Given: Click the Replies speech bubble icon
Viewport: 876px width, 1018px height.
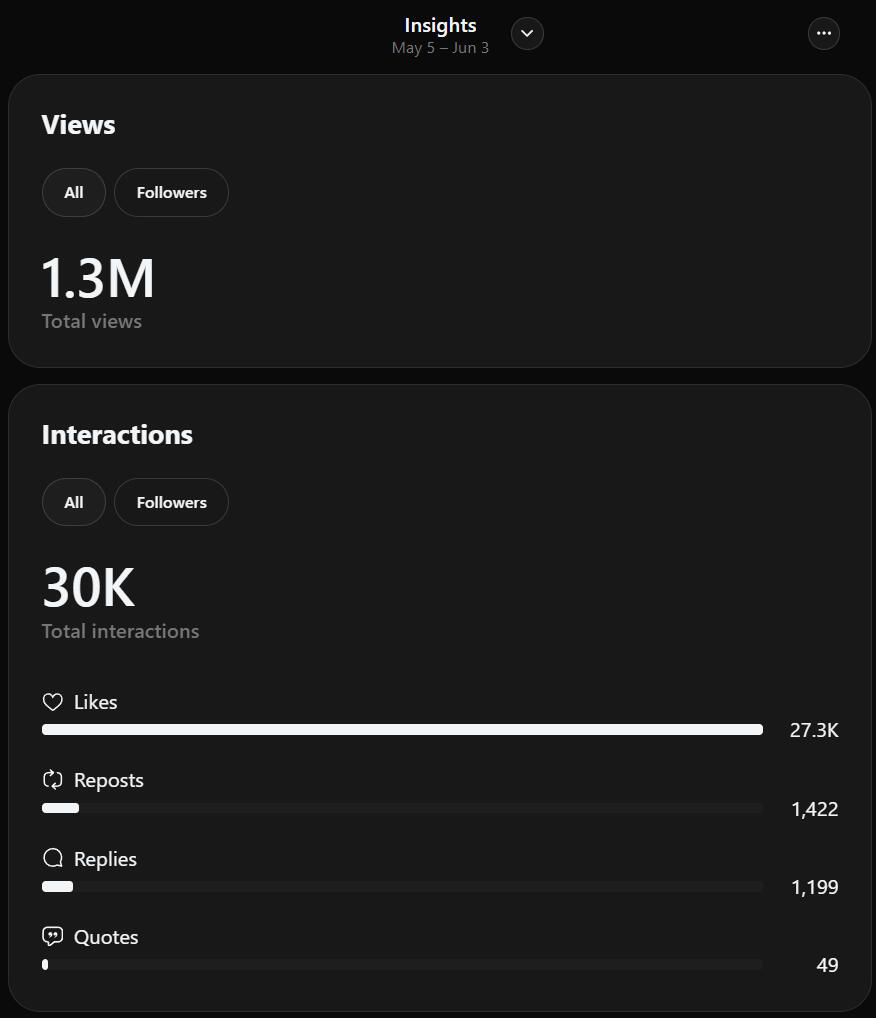Looking at the screenshot, I should [53, 858].
